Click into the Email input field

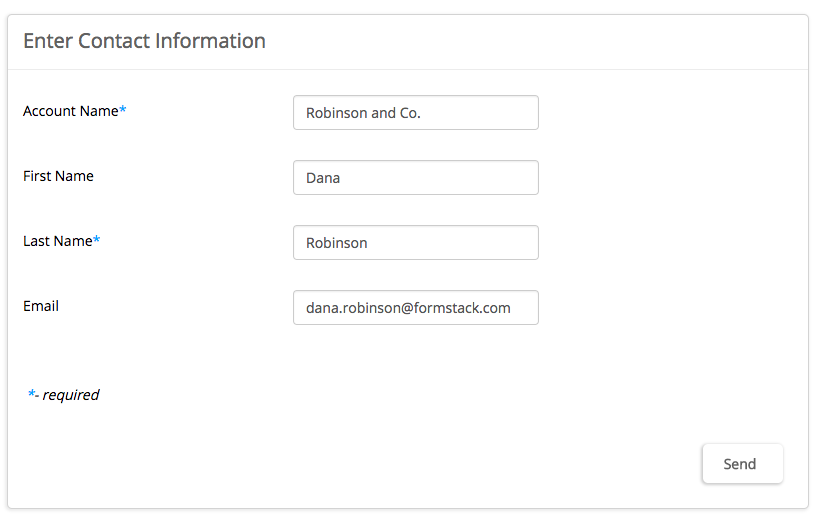point(415,308)
